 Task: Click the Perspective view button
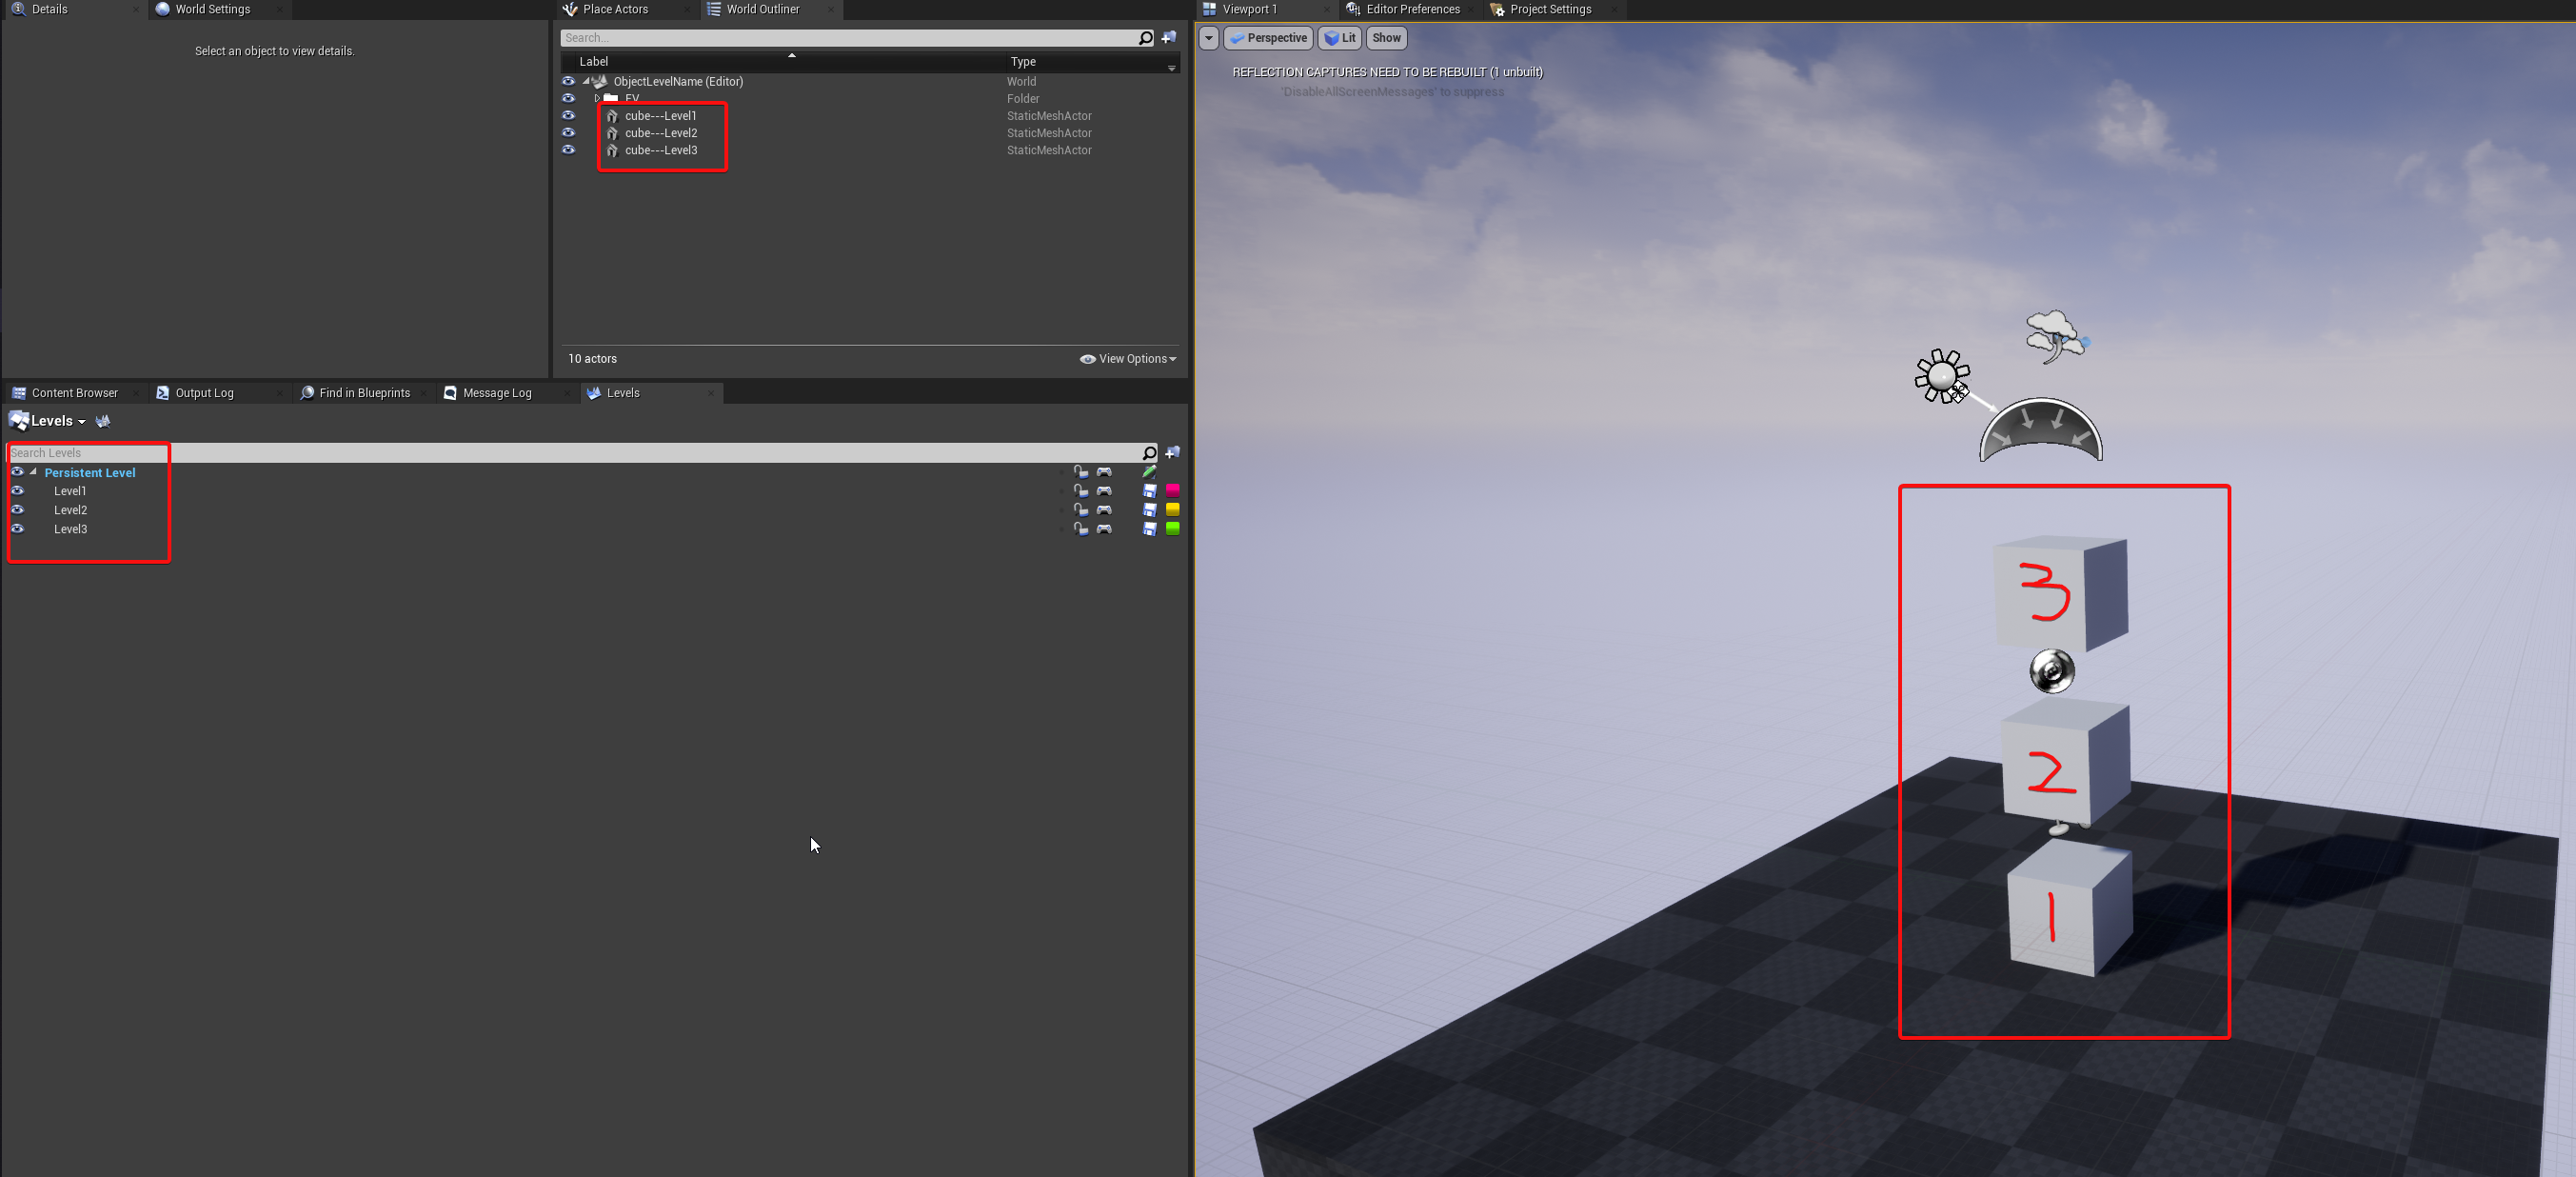(x=1268, y=38)
